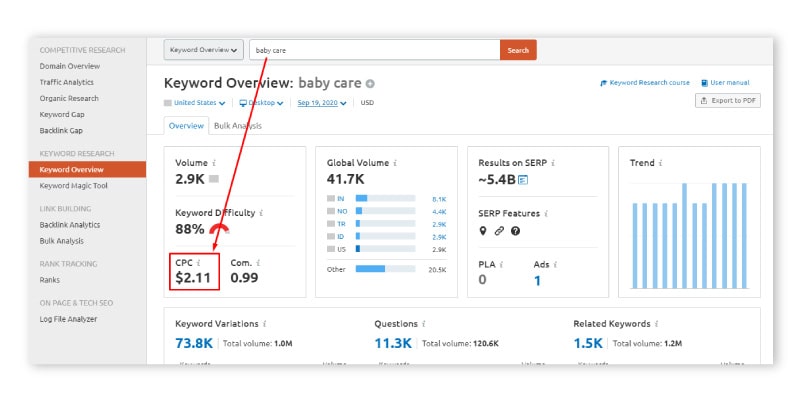Open the Sep 19, 2020 date dropdown

tap(322, 103)
